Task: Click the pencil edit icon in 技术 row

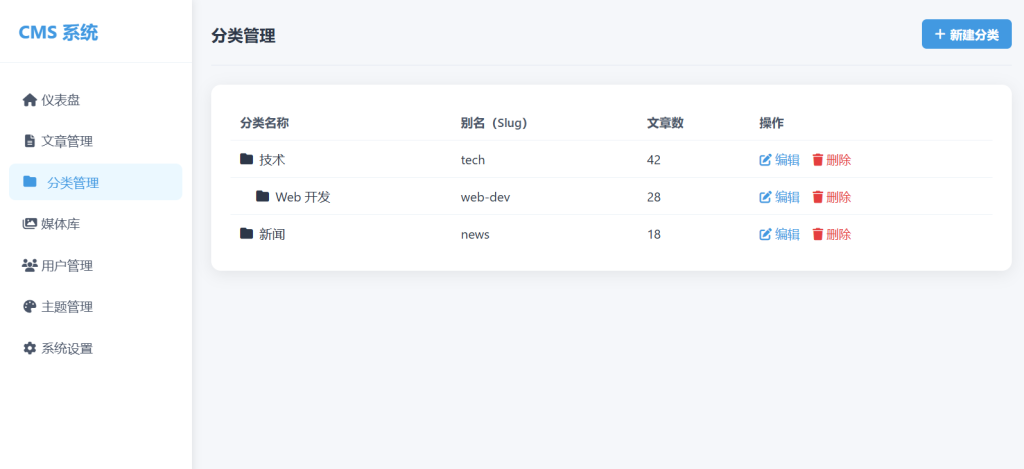Action: [x=766, y=160]
